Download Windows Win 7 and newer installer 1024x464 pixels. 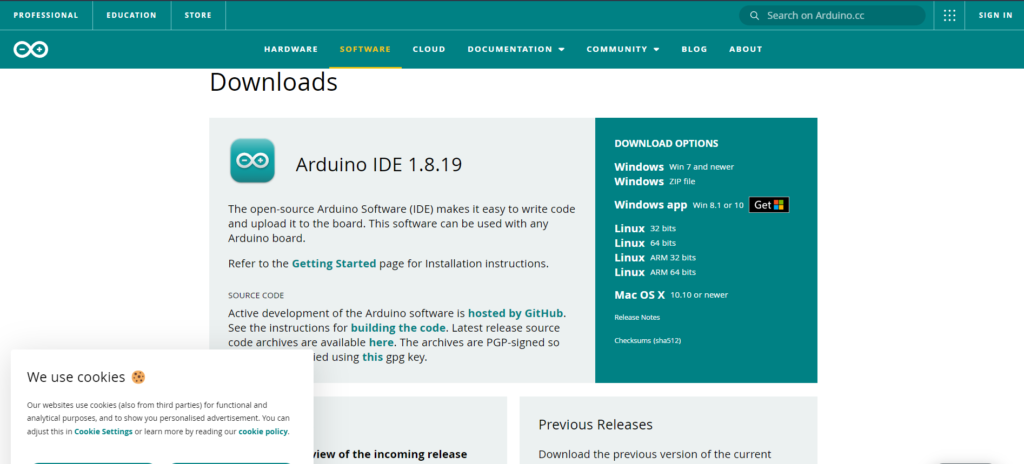(674, 167)
